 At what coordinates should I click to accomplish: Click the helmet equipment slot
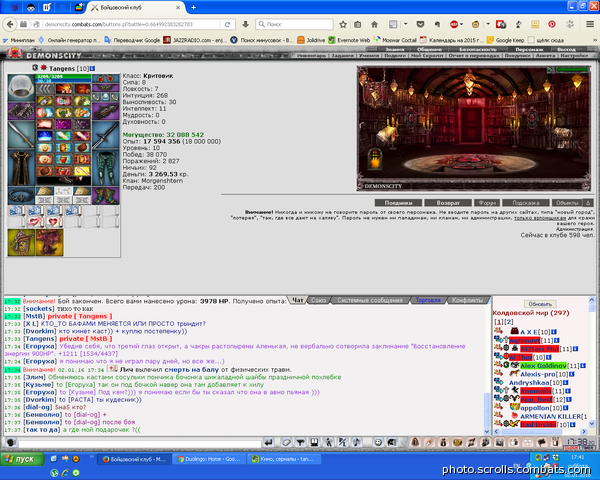pos(21,87)
